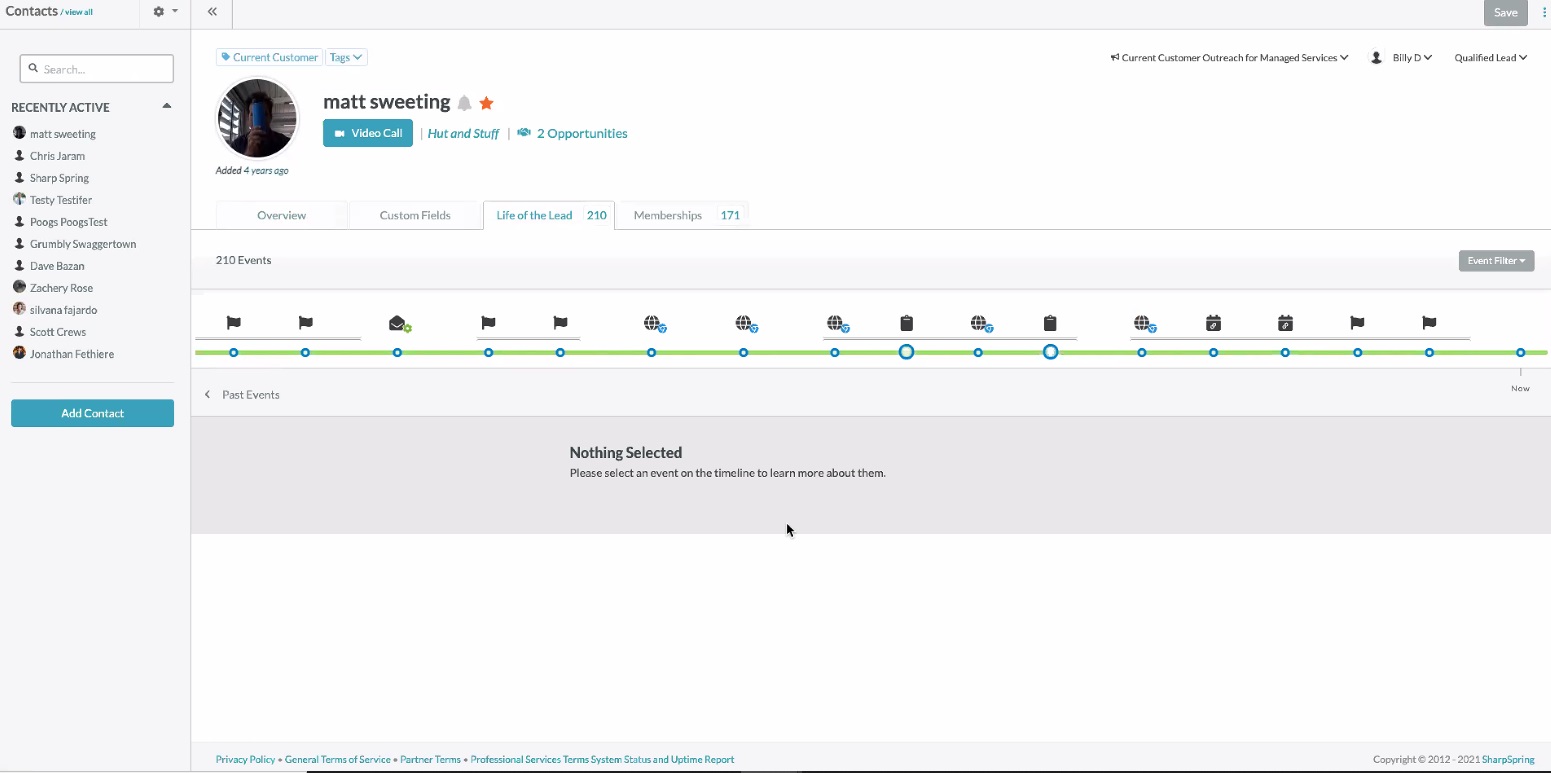
Task: Start a Video Call
Action: click(x=368, y=133)
